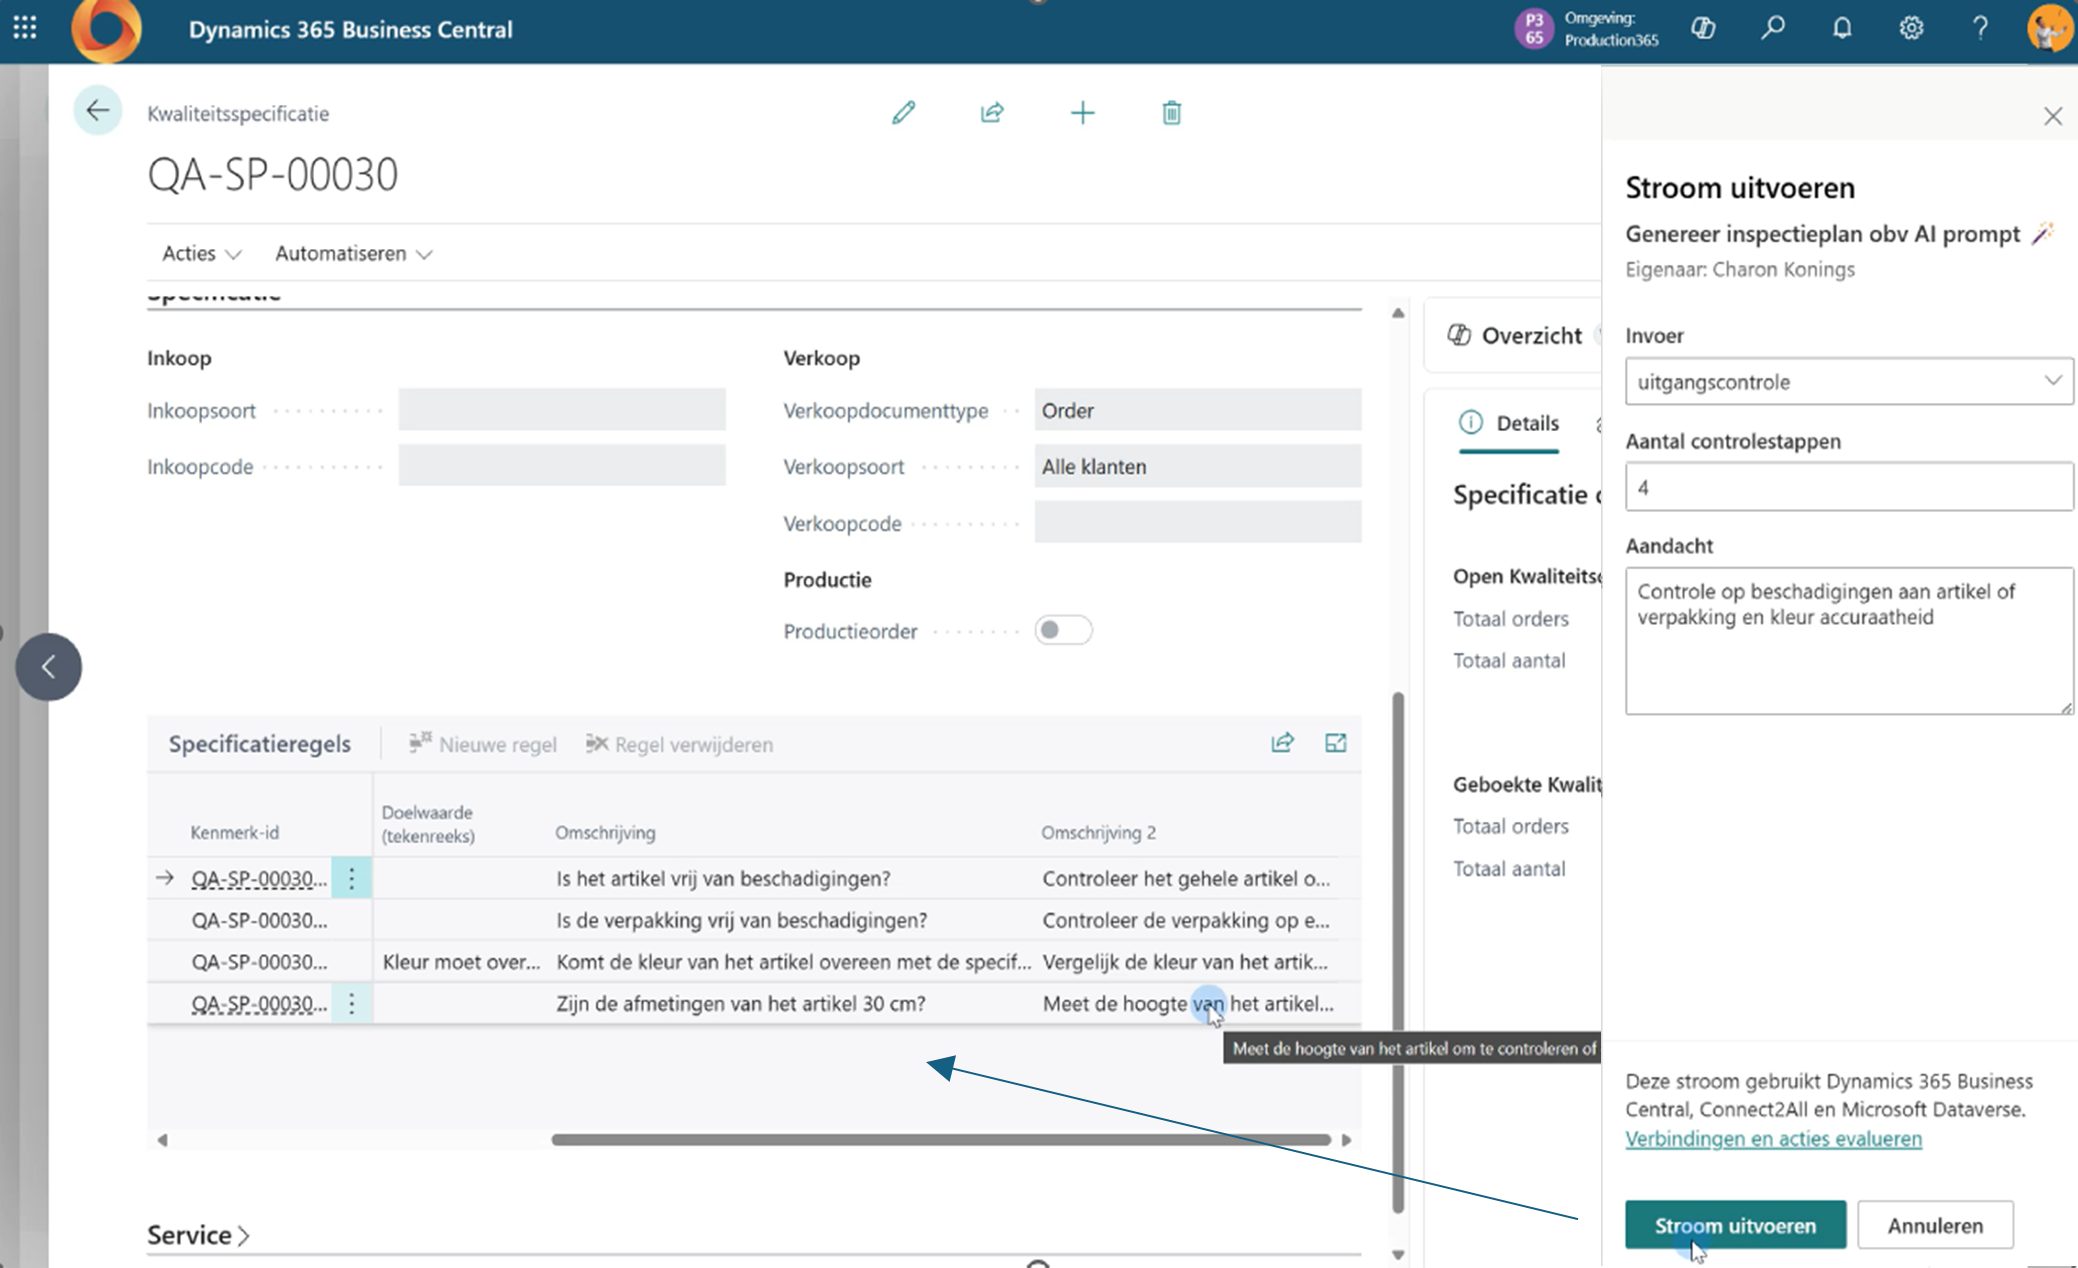Close the Stroom uitvoeren panel
Screen dimensions: 2078x1268
(2053, 116)
